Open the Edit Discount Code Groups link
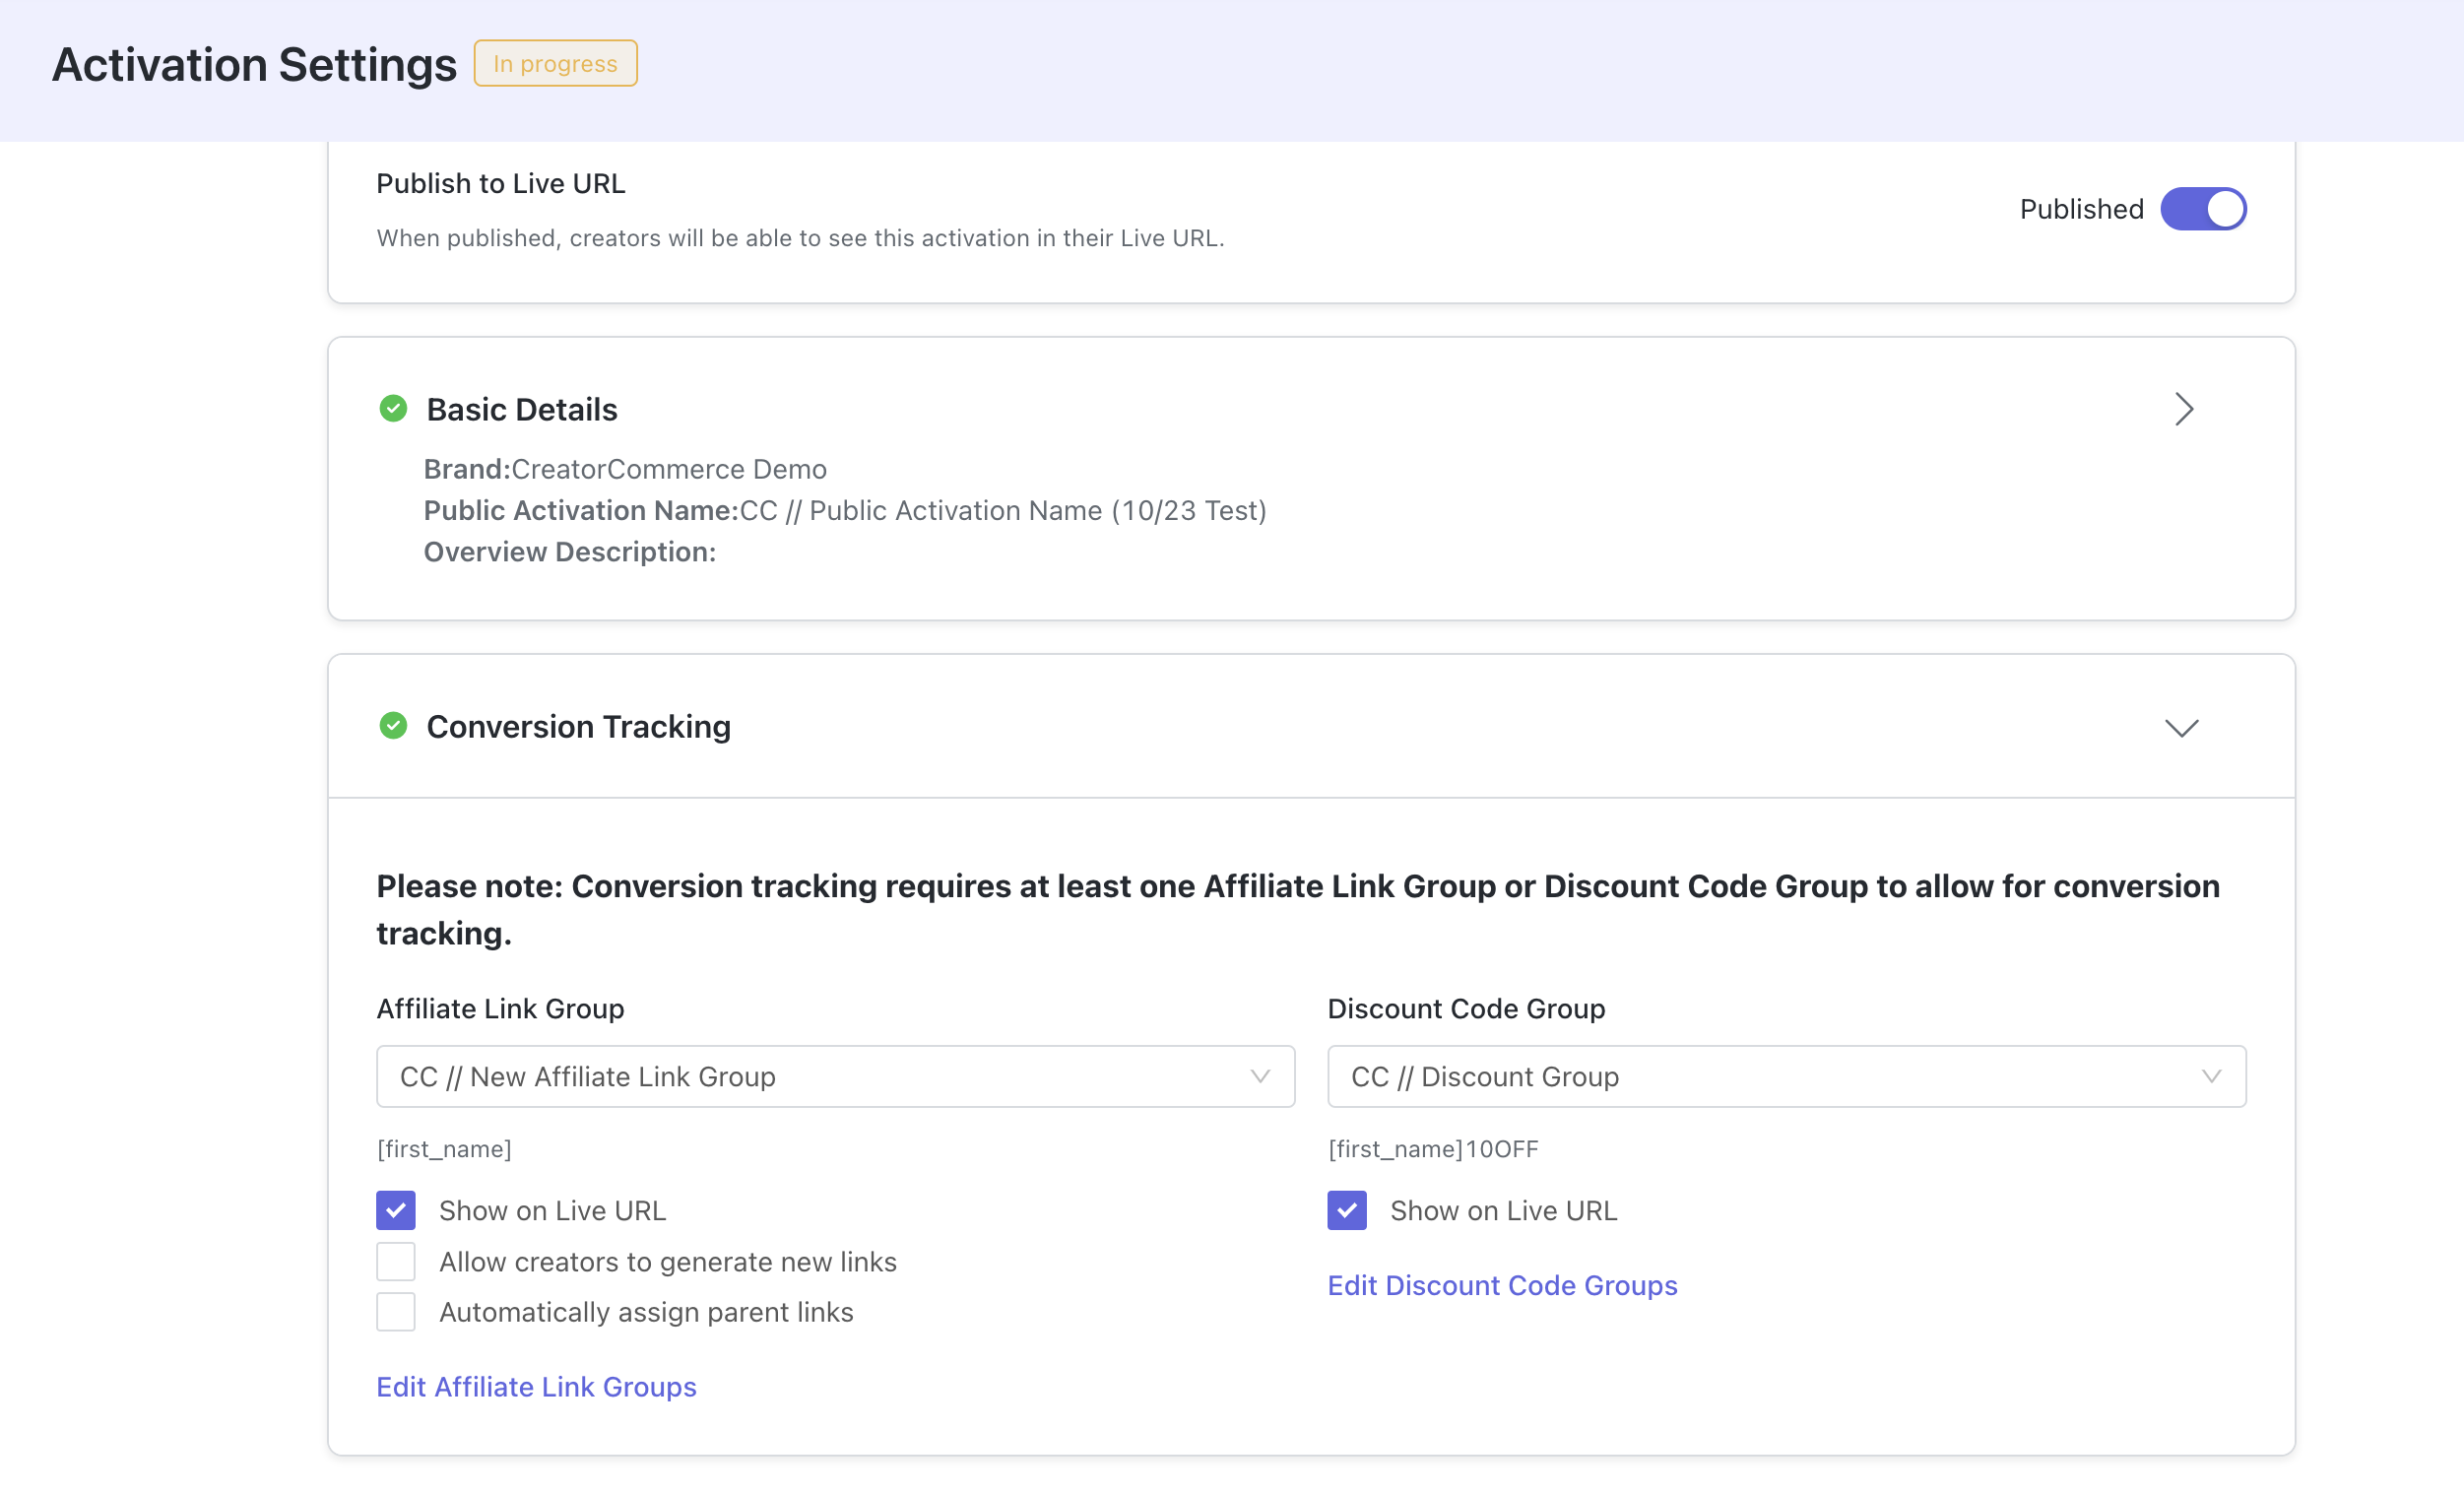Viewport: 2464px width, 1495px height. [x=1502, y=1285]
